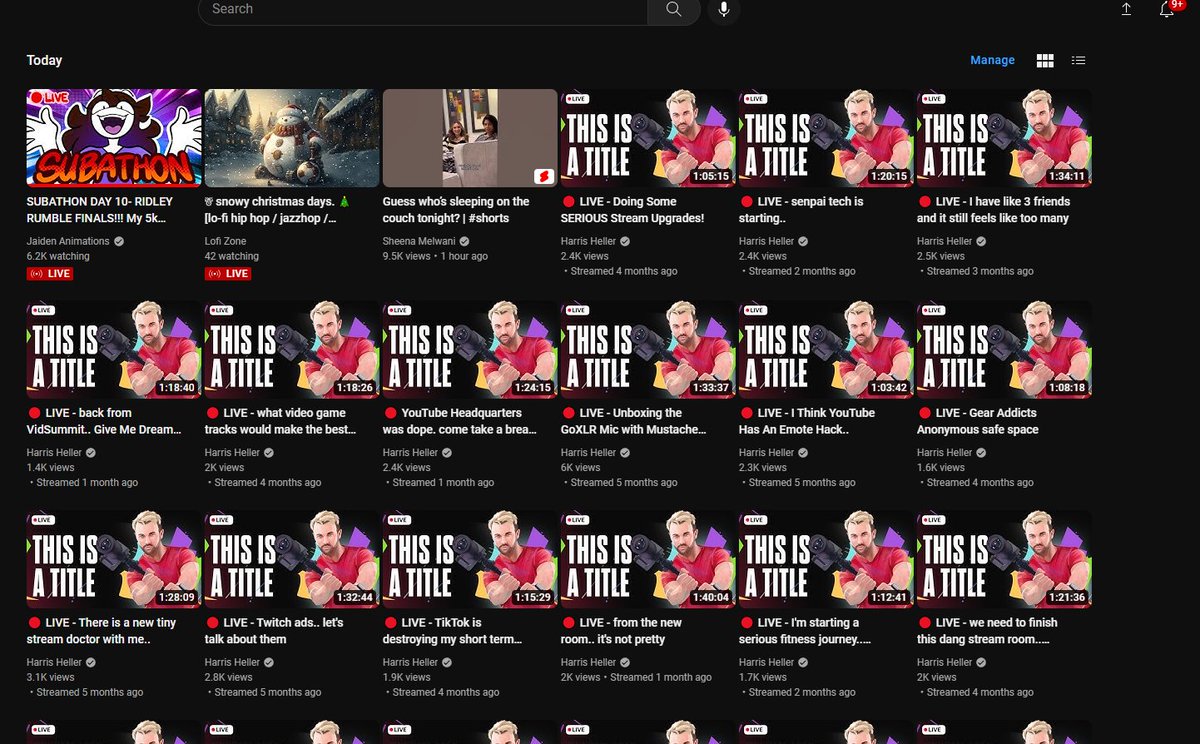Focus the Search input field
Viewport: 1200px width, 744px height.
423,10
